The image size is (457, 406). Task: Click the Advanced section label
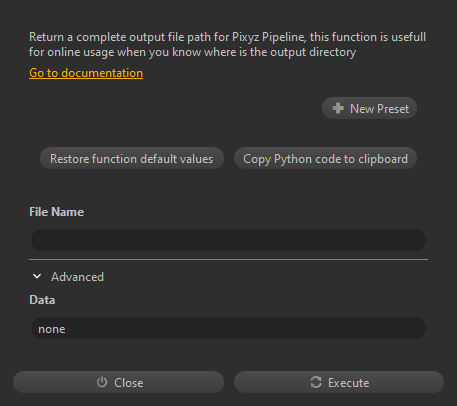point(77,277)
